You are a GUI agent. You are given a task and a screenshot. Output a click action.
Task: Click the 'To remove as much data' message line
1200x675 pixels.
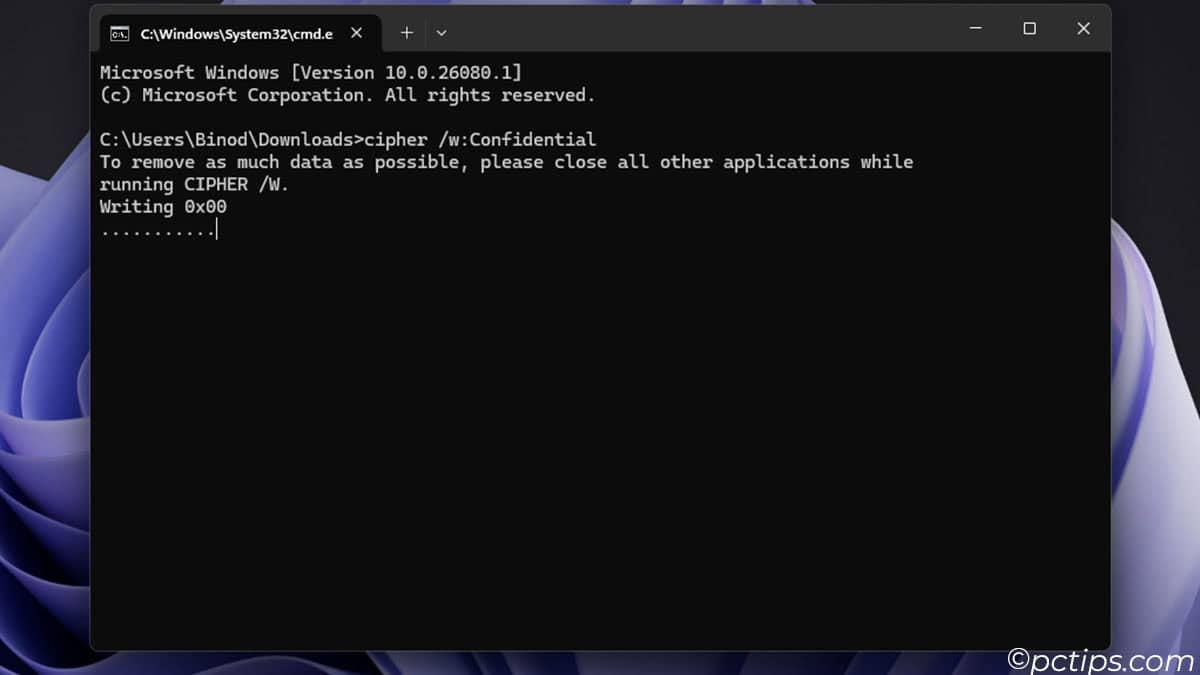click(506, 162)
